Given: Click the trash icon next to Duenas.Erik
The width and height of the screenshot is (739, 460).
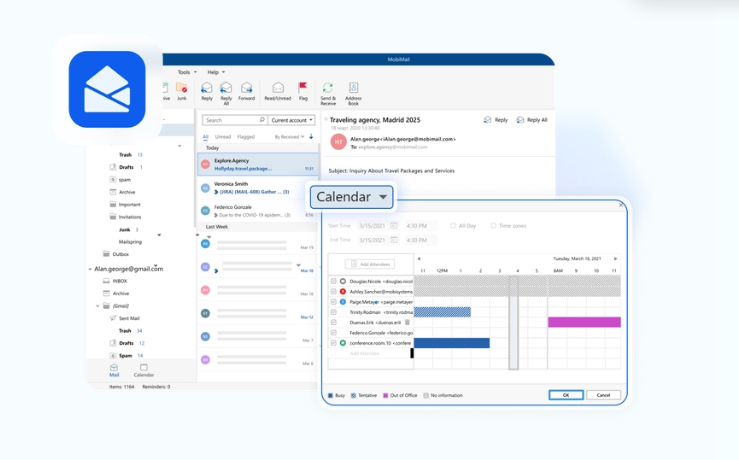Looking at the screenshot, I should click(408, 322).
